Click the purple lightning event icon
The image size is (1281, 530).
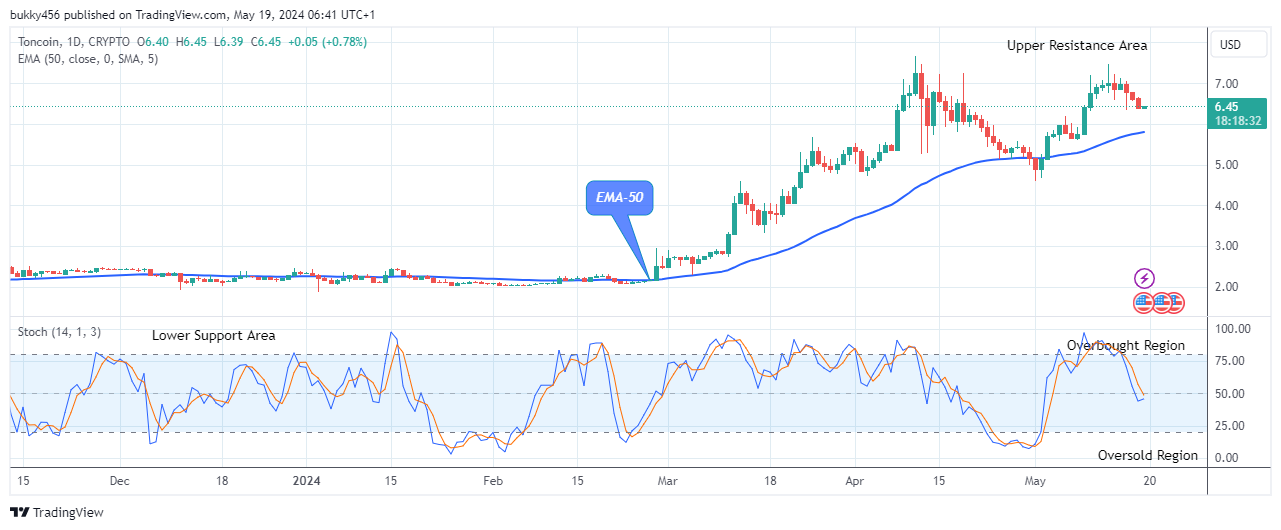[x=1144, y=279]
